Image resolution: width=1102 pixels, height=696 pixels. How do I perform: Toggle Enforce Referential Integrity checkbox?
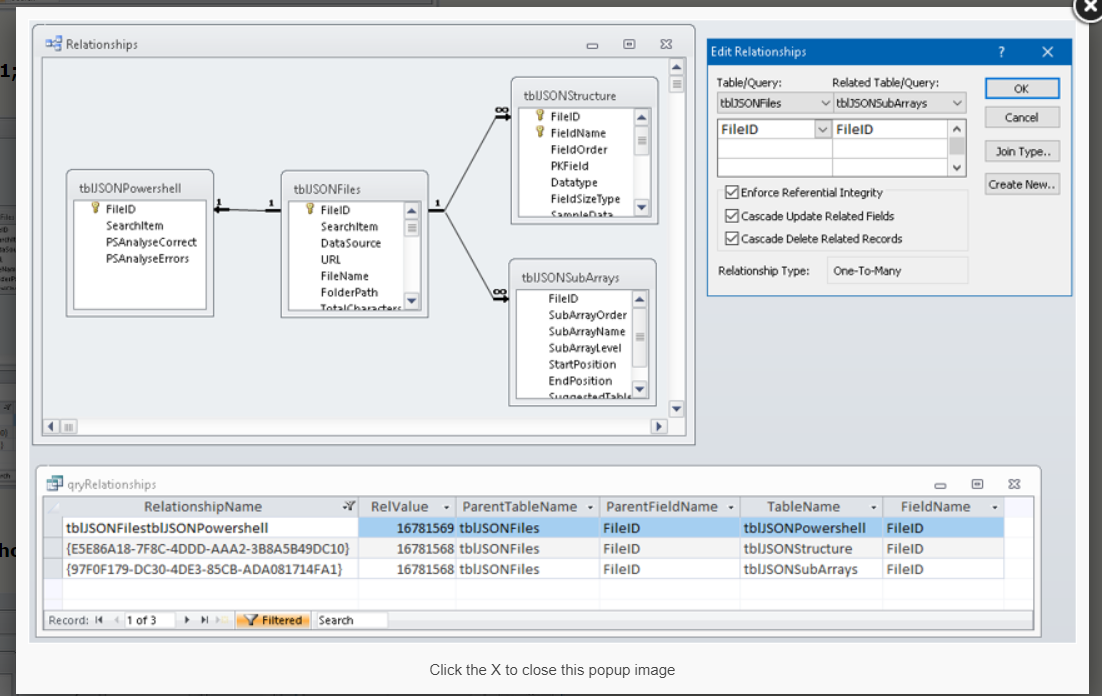coord(732,193)
